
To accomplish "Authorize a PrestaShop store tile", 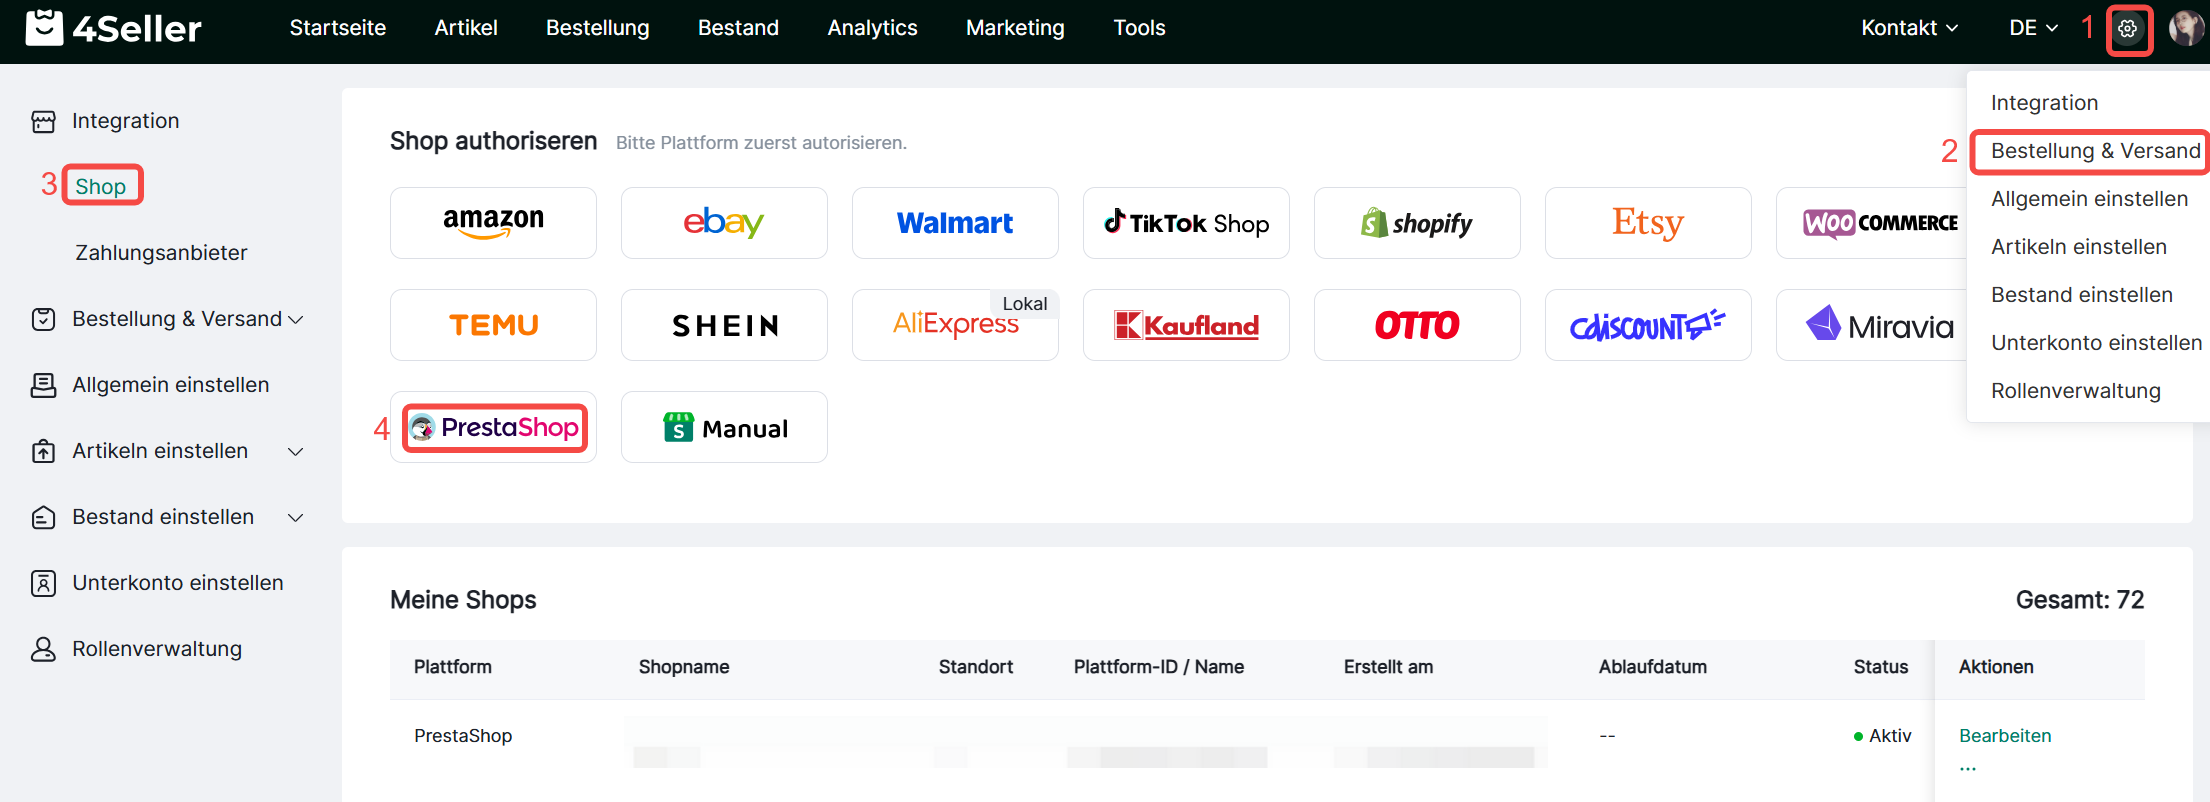I will (494, 428).
